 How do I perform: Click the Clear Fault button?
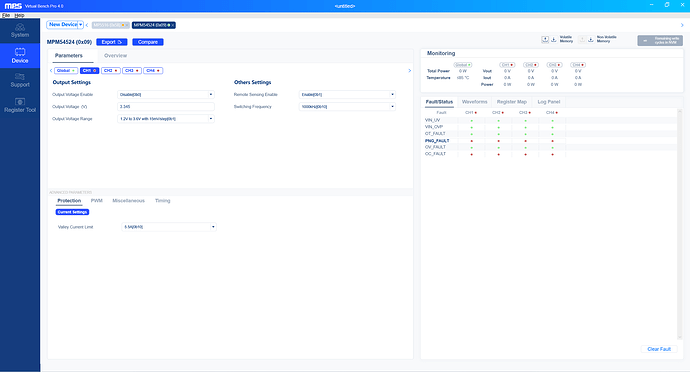tap(659, 349)
